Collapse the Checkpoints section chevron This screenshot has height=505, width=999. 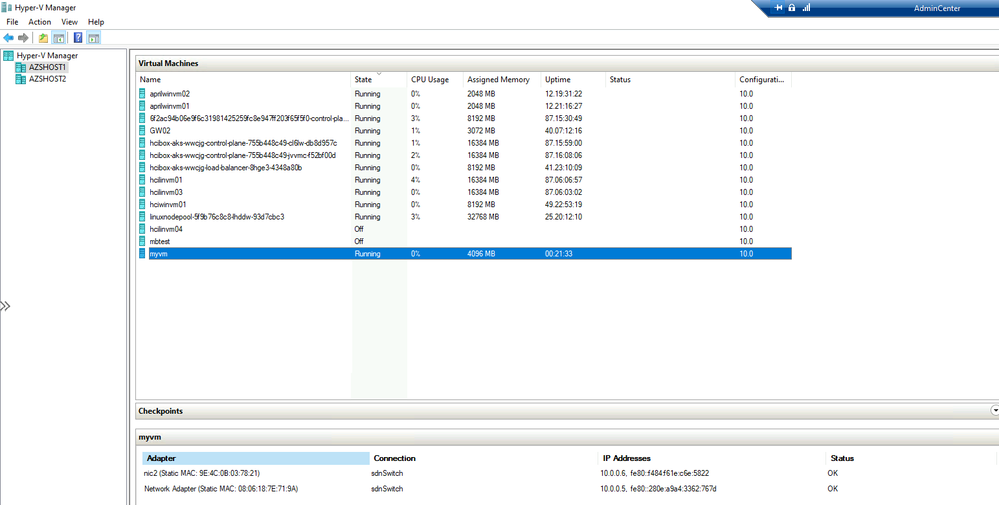[995, 411]
